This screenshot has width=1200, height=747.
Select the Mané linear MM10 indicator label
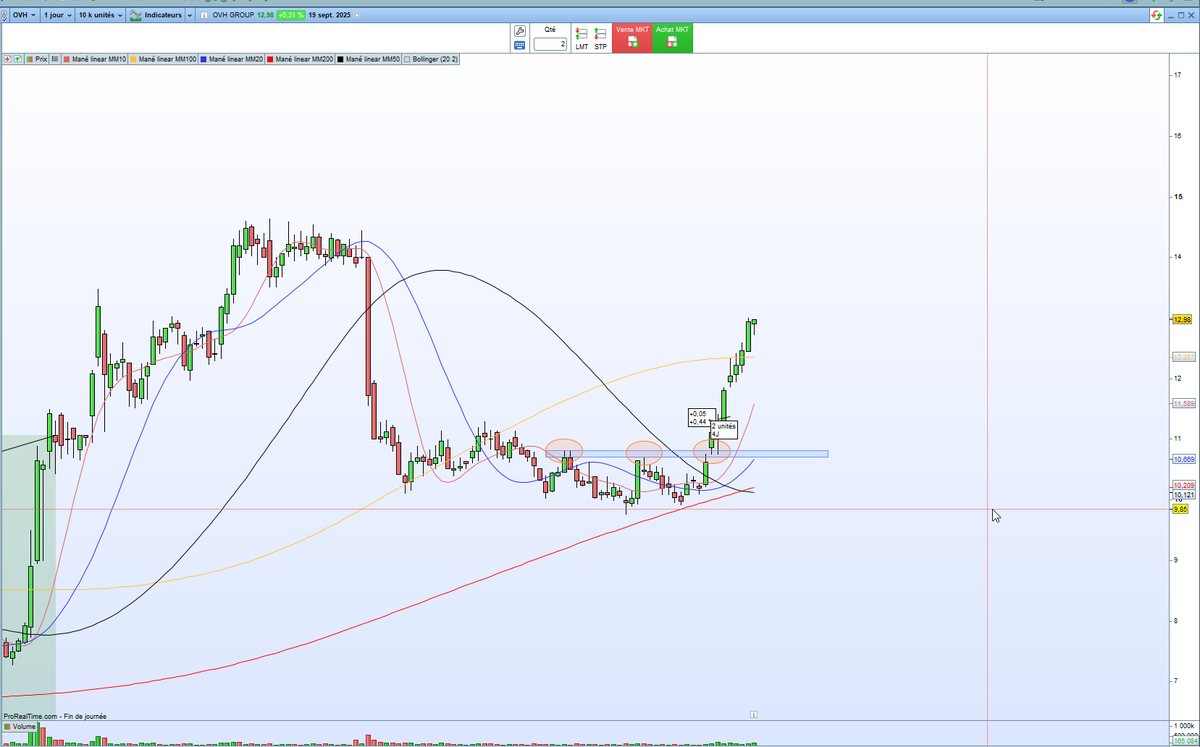coord(96,60)
